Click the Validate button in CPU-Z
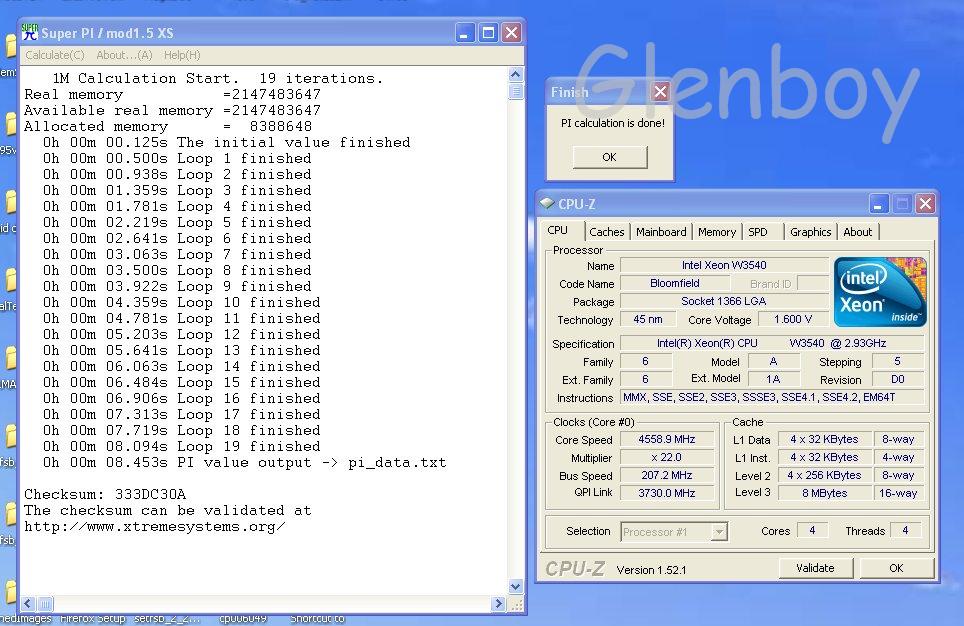Image resolution: width=964 pixels, height=626 pixels. [x=815, y=568]
